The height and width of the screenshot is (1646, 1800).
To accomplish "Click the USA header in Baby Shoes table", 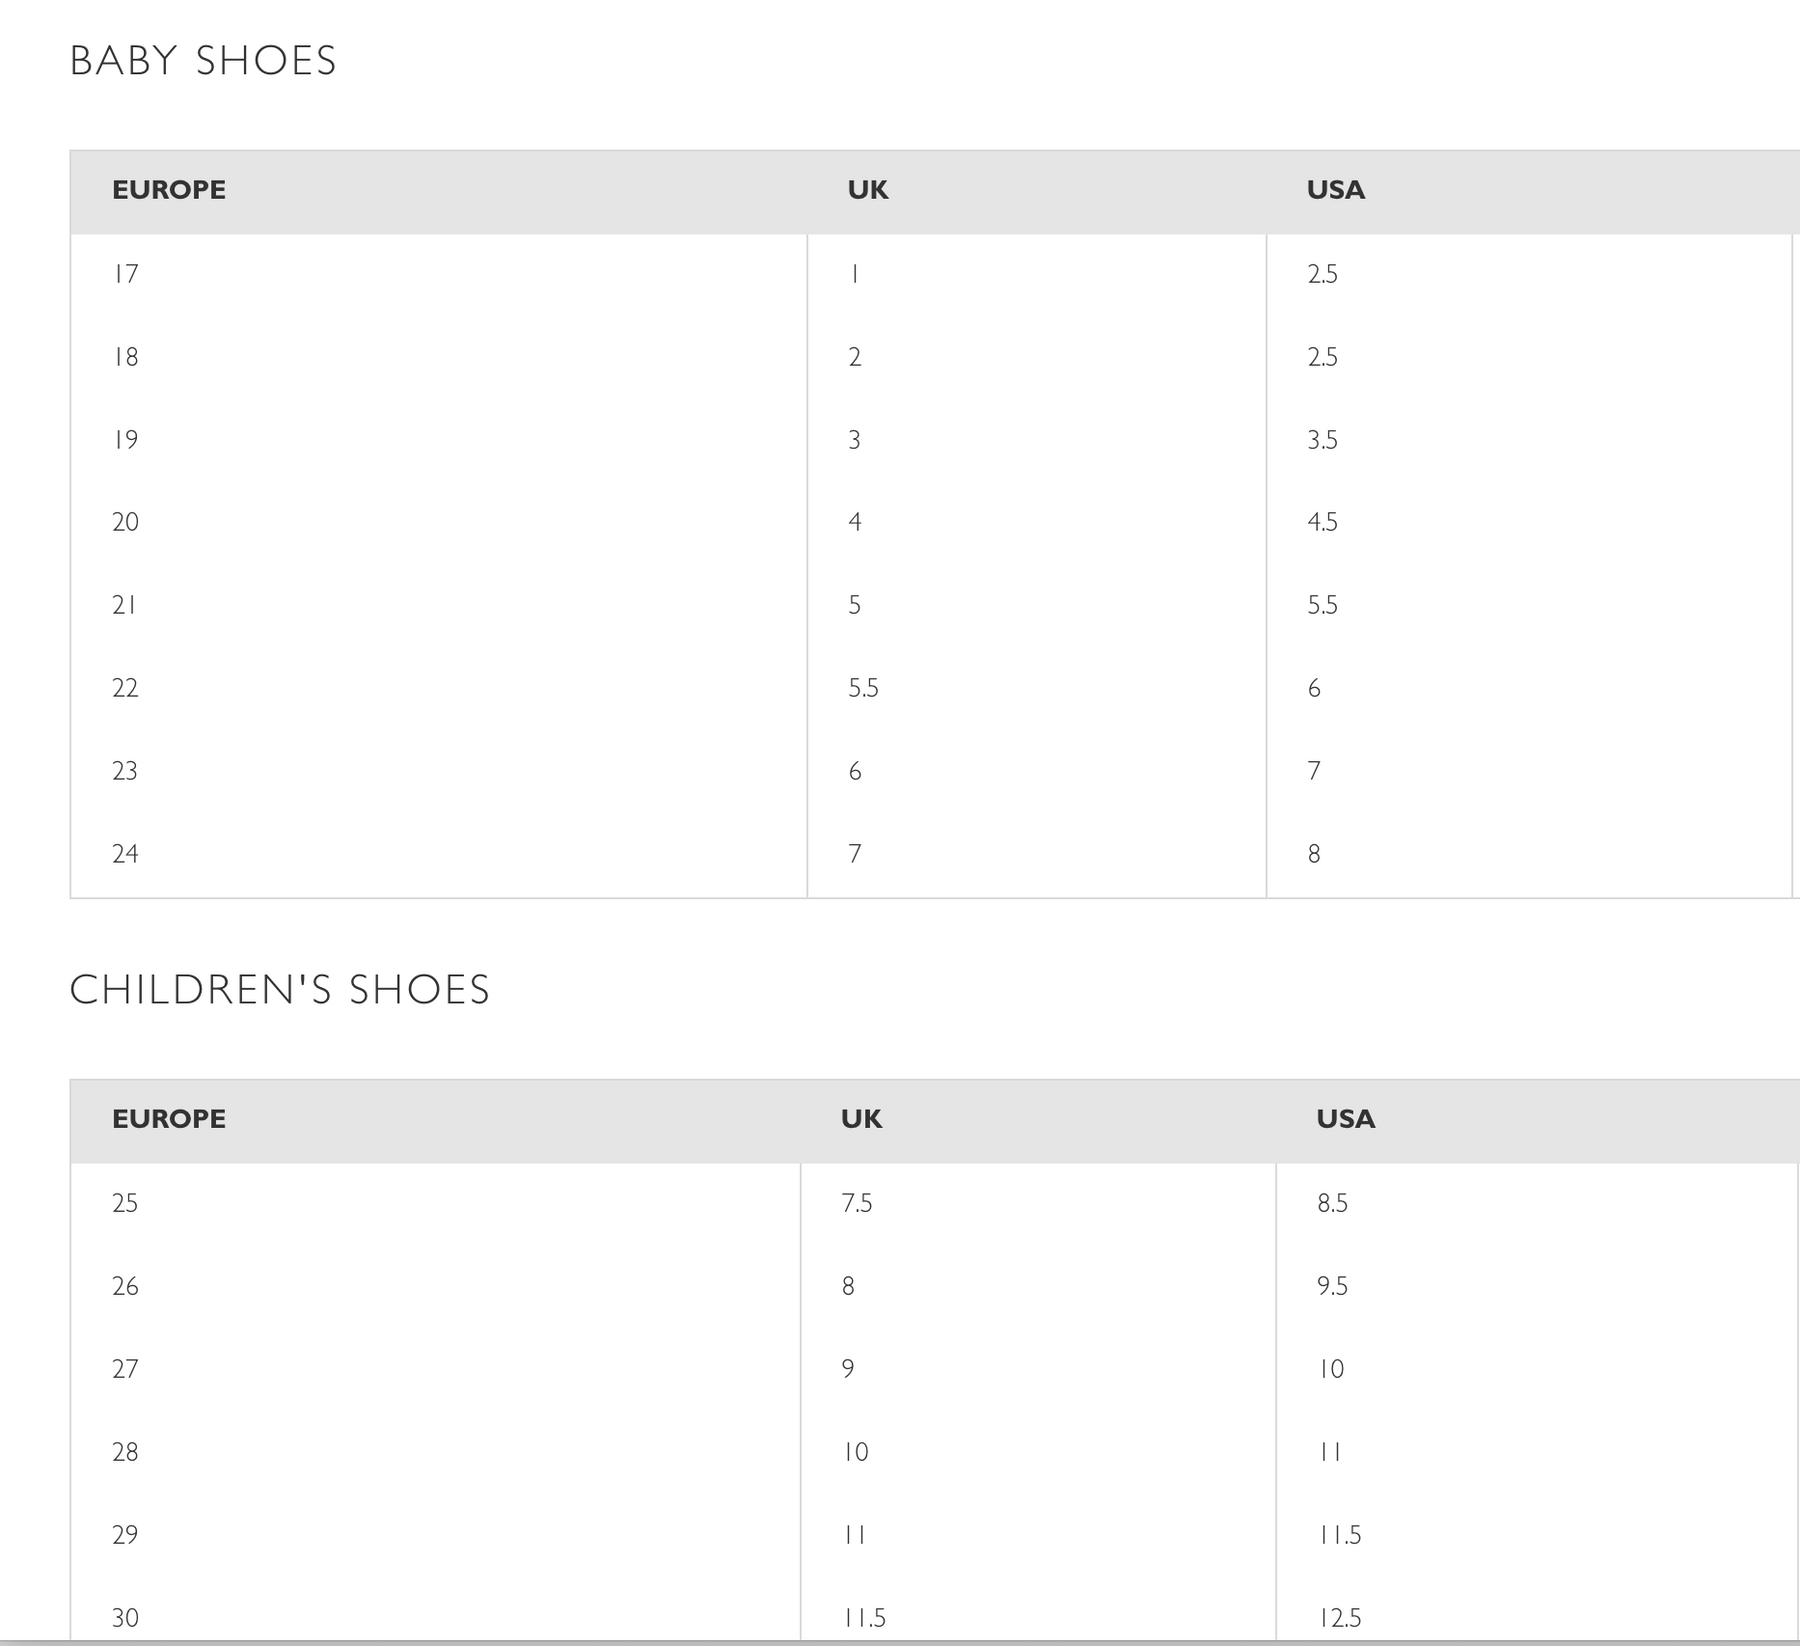I will pos(1335,190).
